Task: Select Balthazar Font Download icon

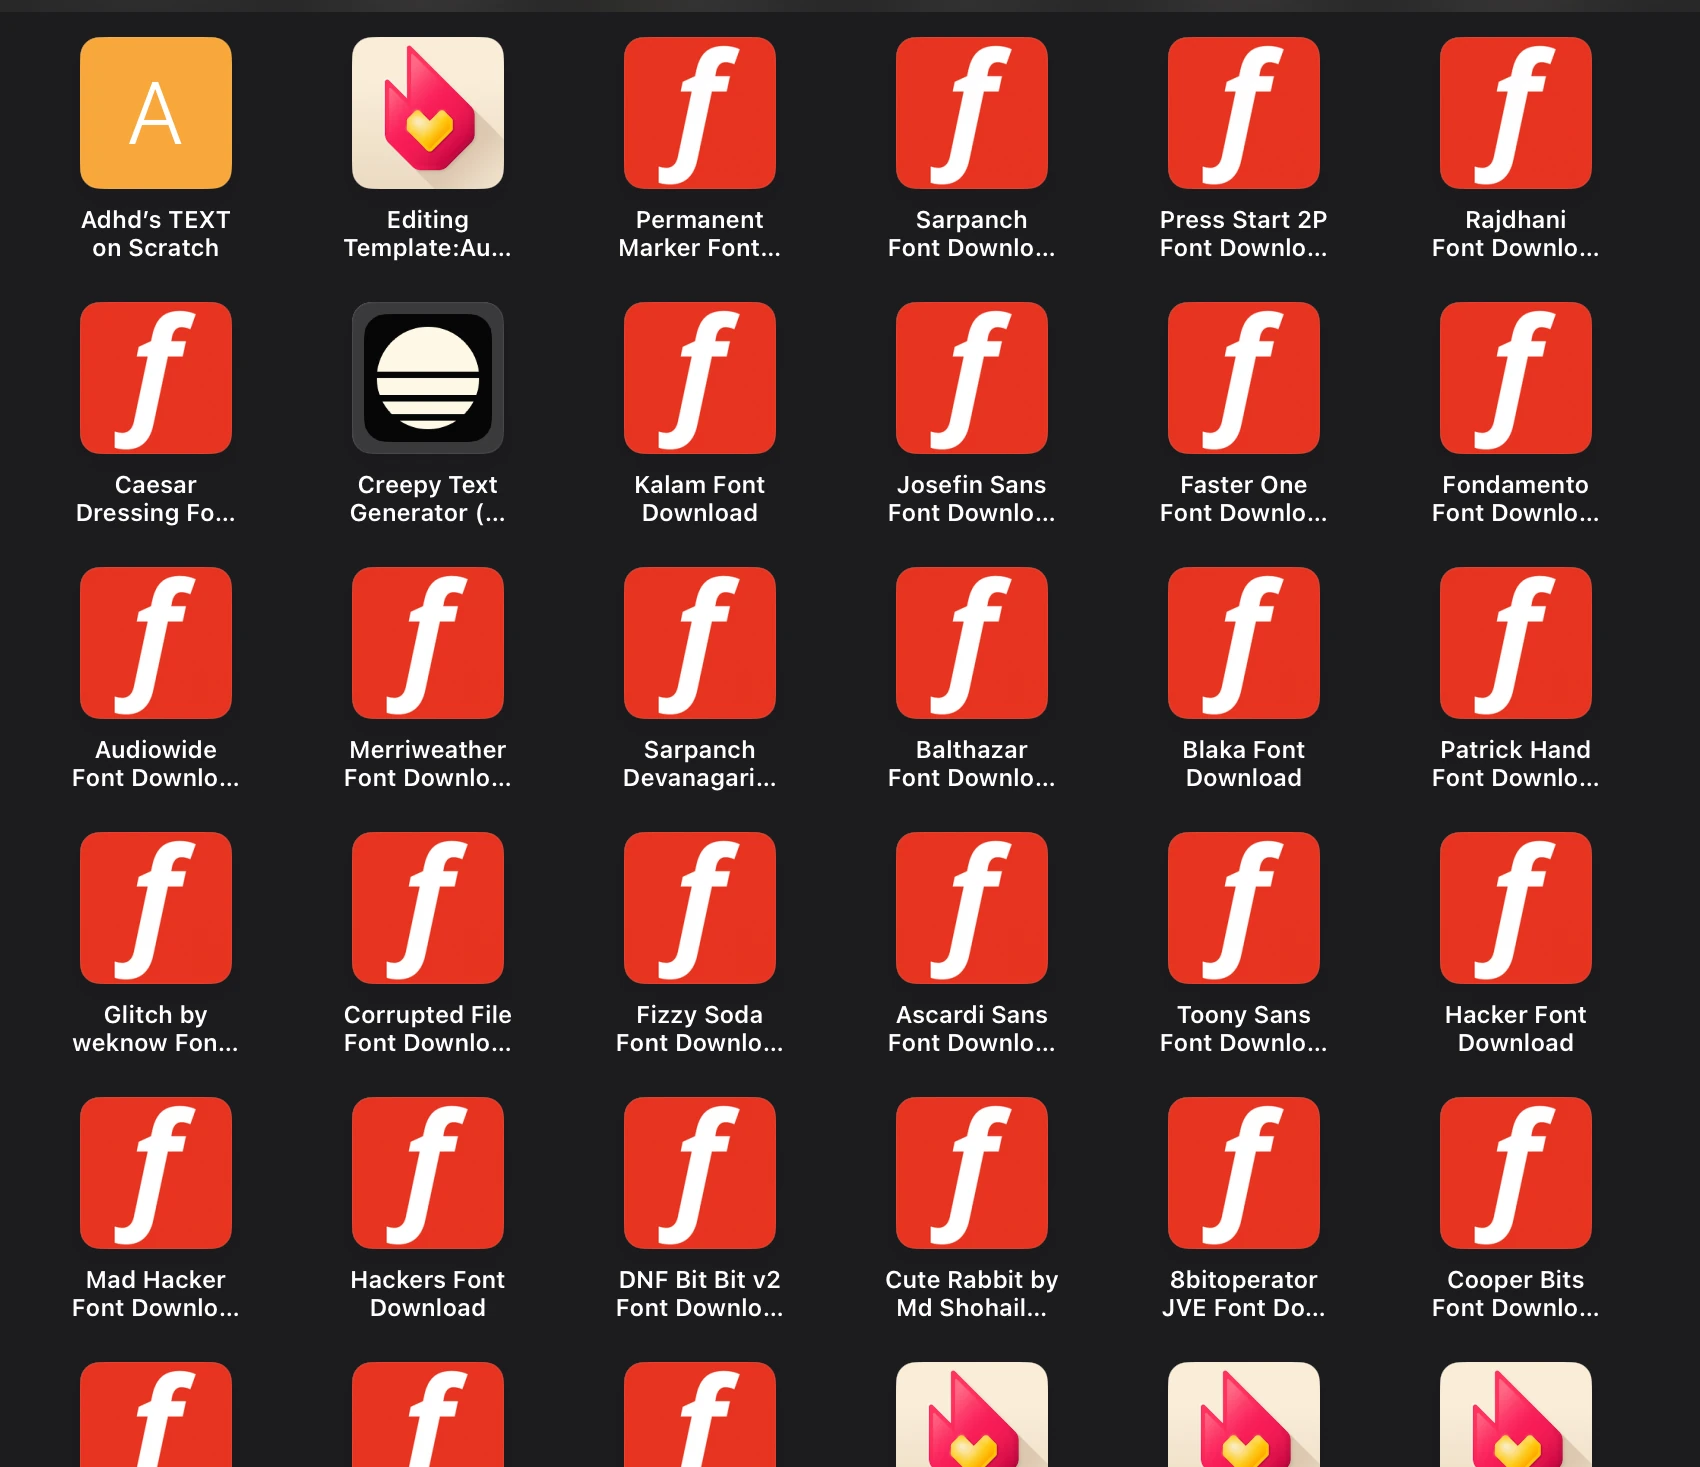Action: (x=971, y=642)
